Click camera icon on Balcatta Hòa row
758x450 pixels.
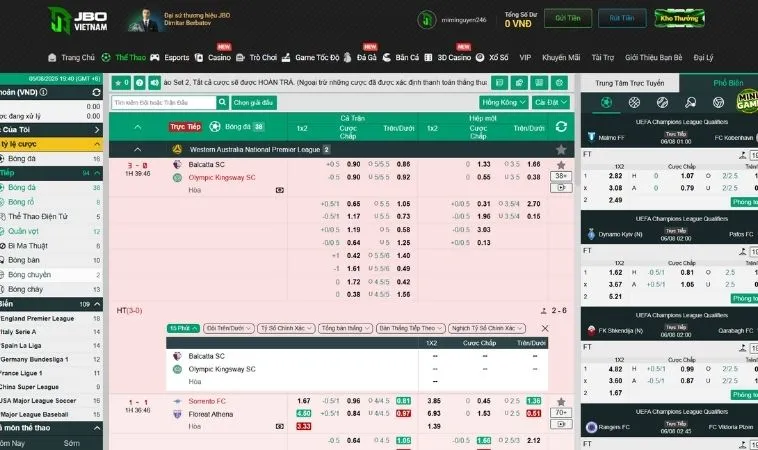pos(279,190)
